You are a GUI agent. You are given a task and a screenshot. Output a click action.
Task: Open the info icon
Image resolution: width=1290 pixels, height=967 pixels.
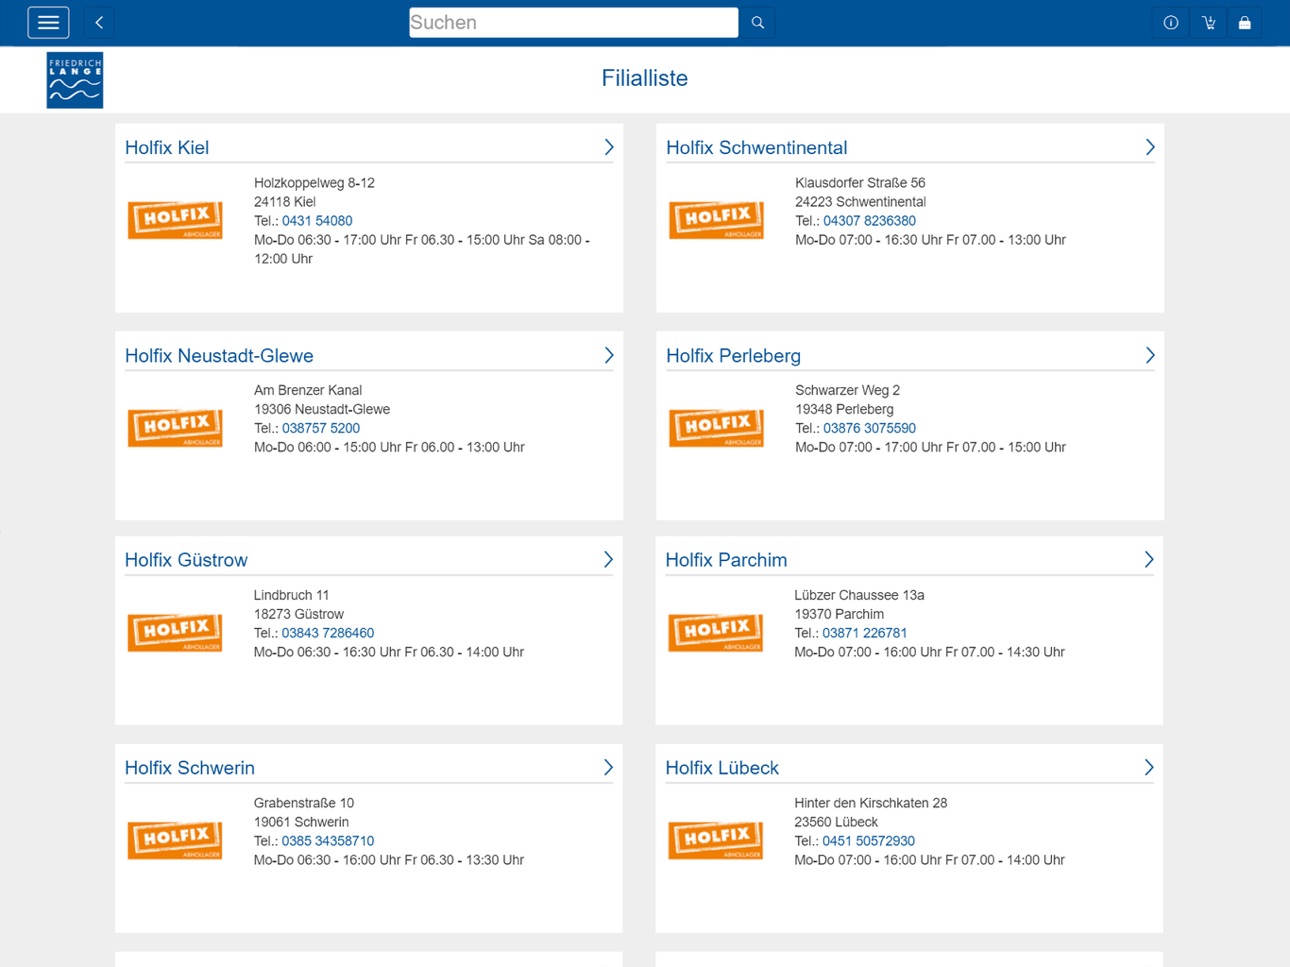tap(1171, 22)
